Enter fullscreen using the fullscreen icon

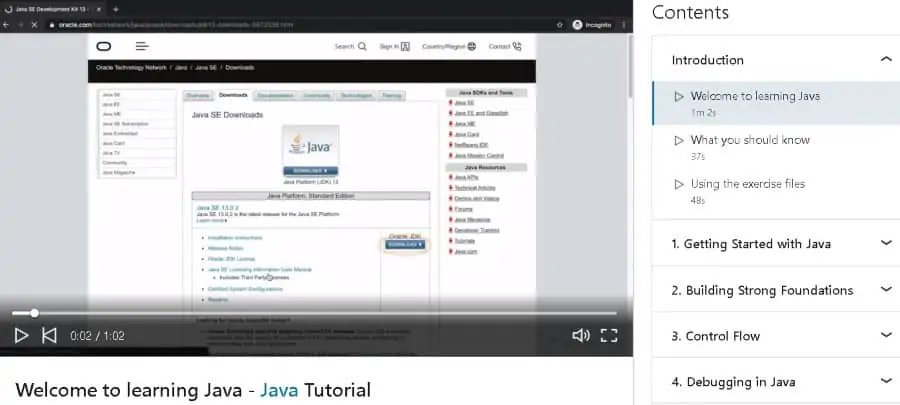tap(609, 336)
